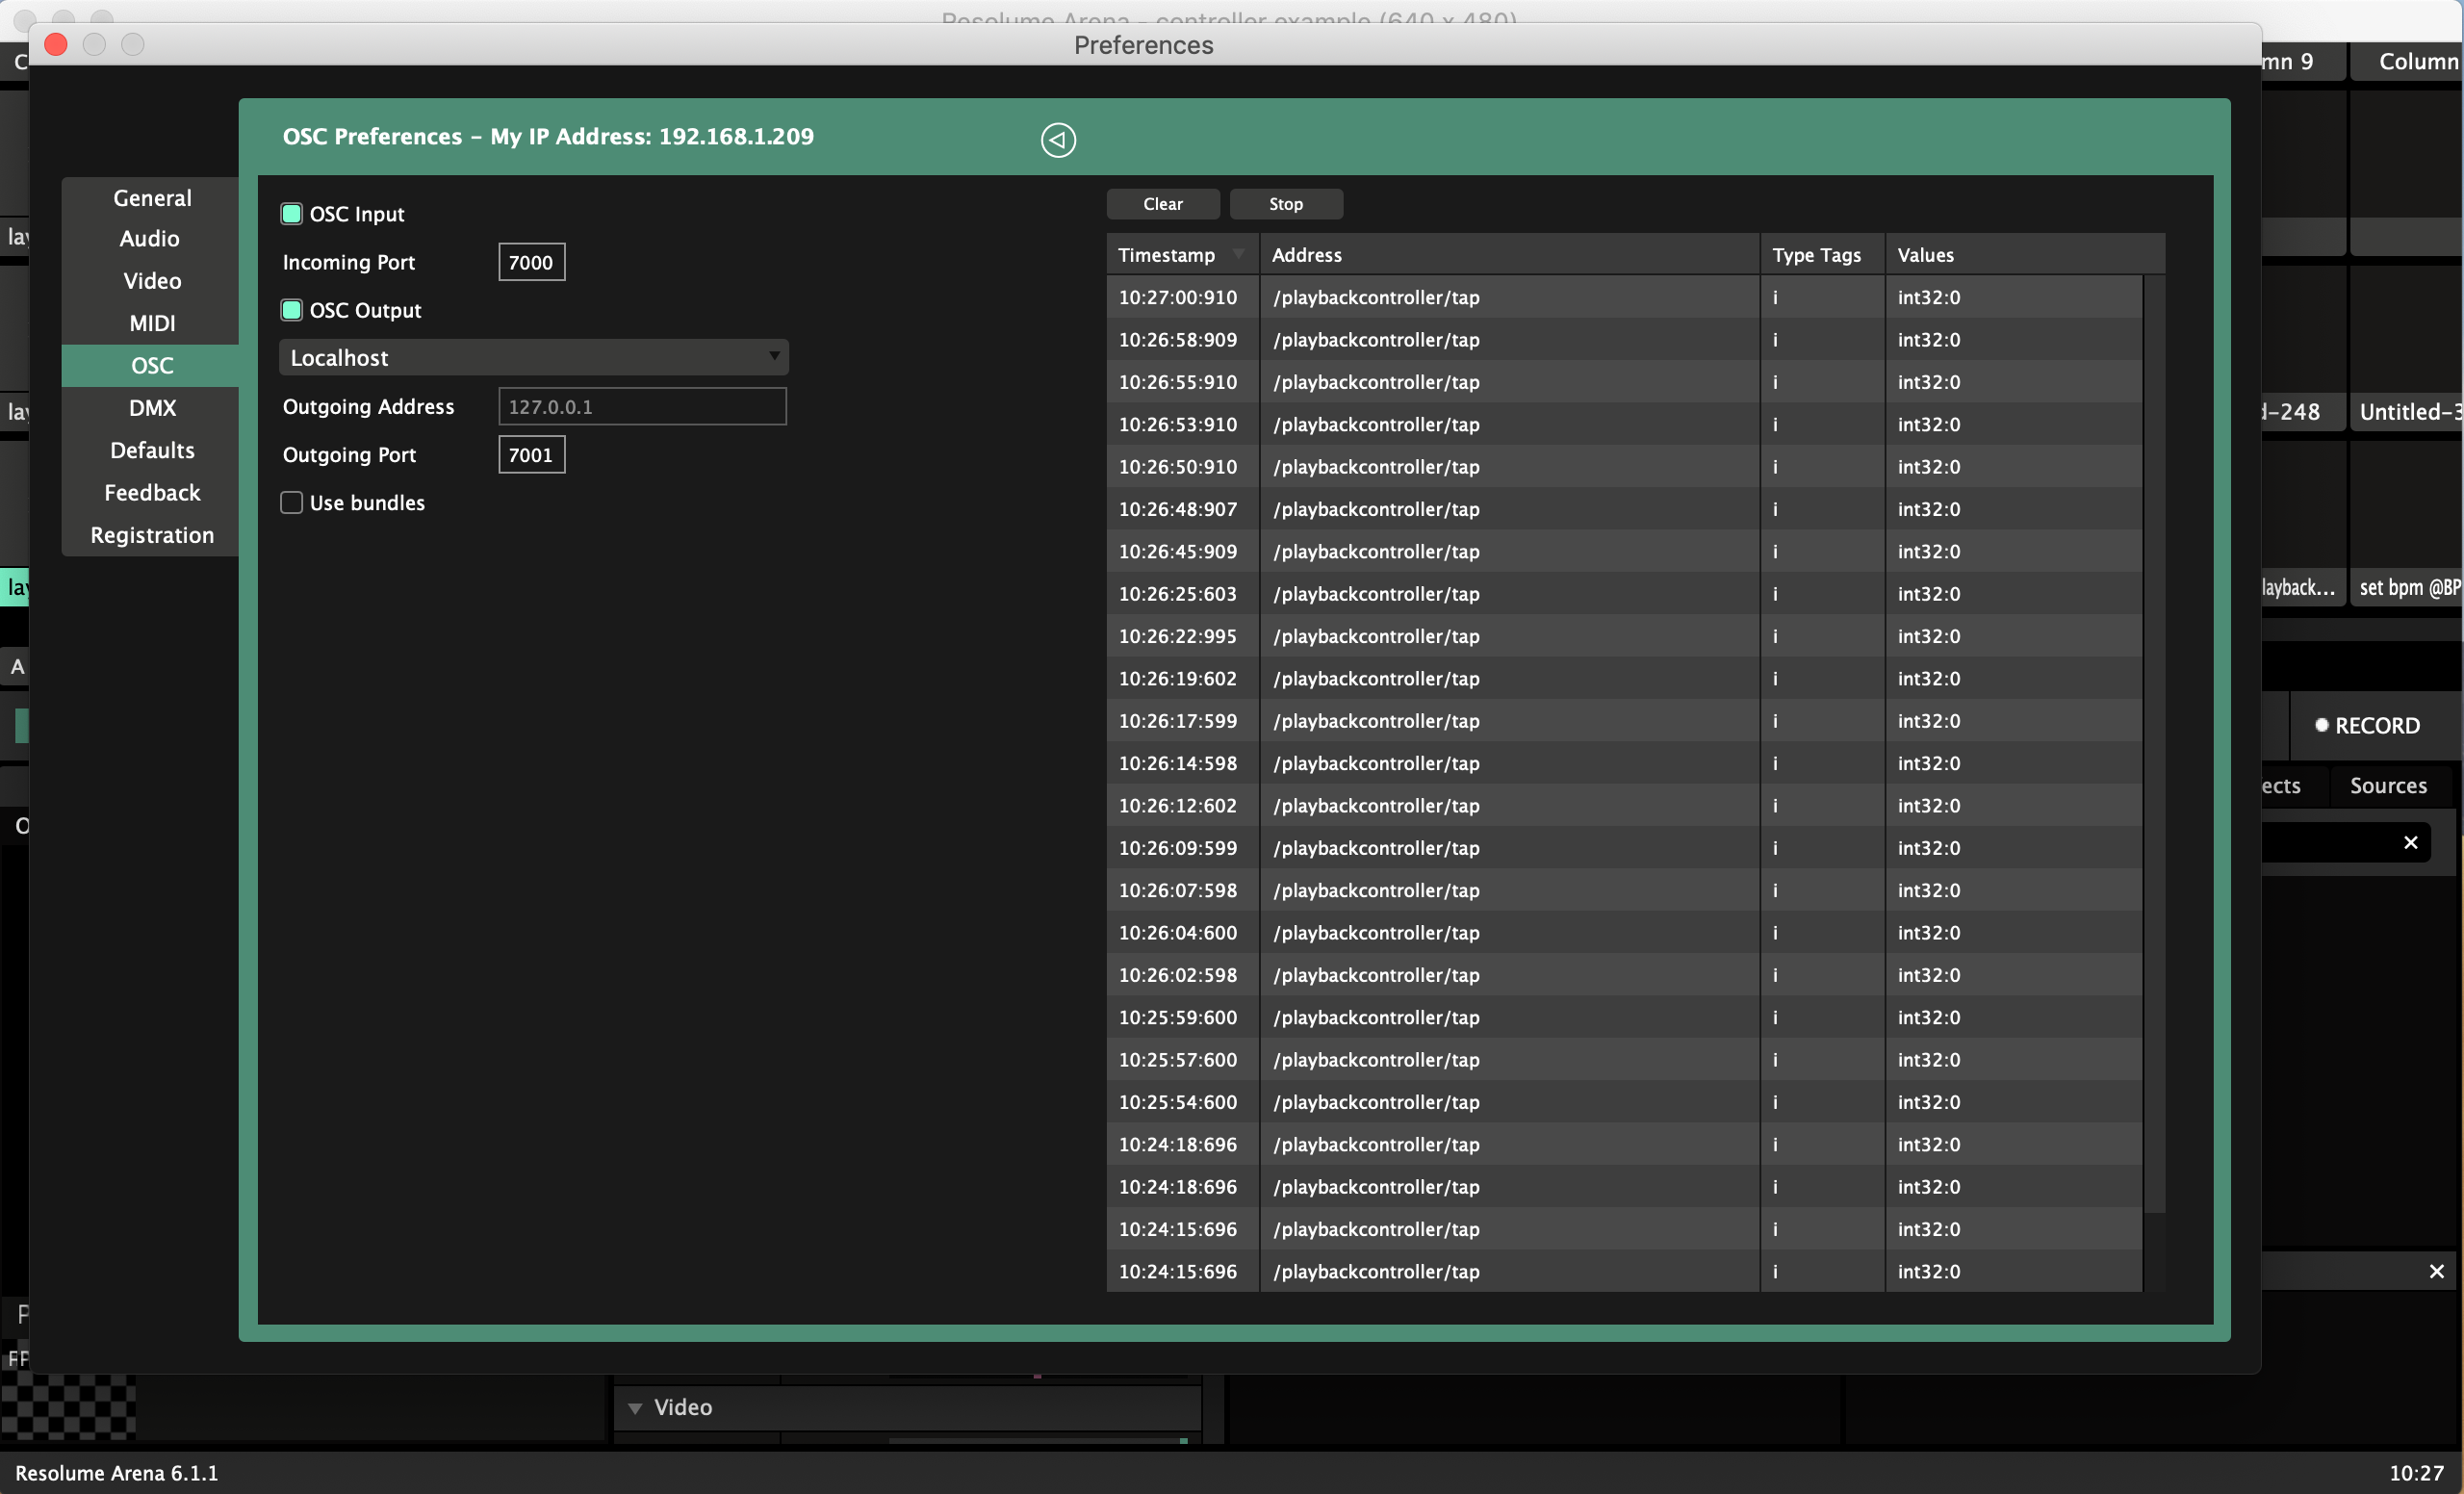The height and width of the screenshot is (1494, 2464).
Task: Open the MIDI preferences tab
Action: tap(152, 323)
